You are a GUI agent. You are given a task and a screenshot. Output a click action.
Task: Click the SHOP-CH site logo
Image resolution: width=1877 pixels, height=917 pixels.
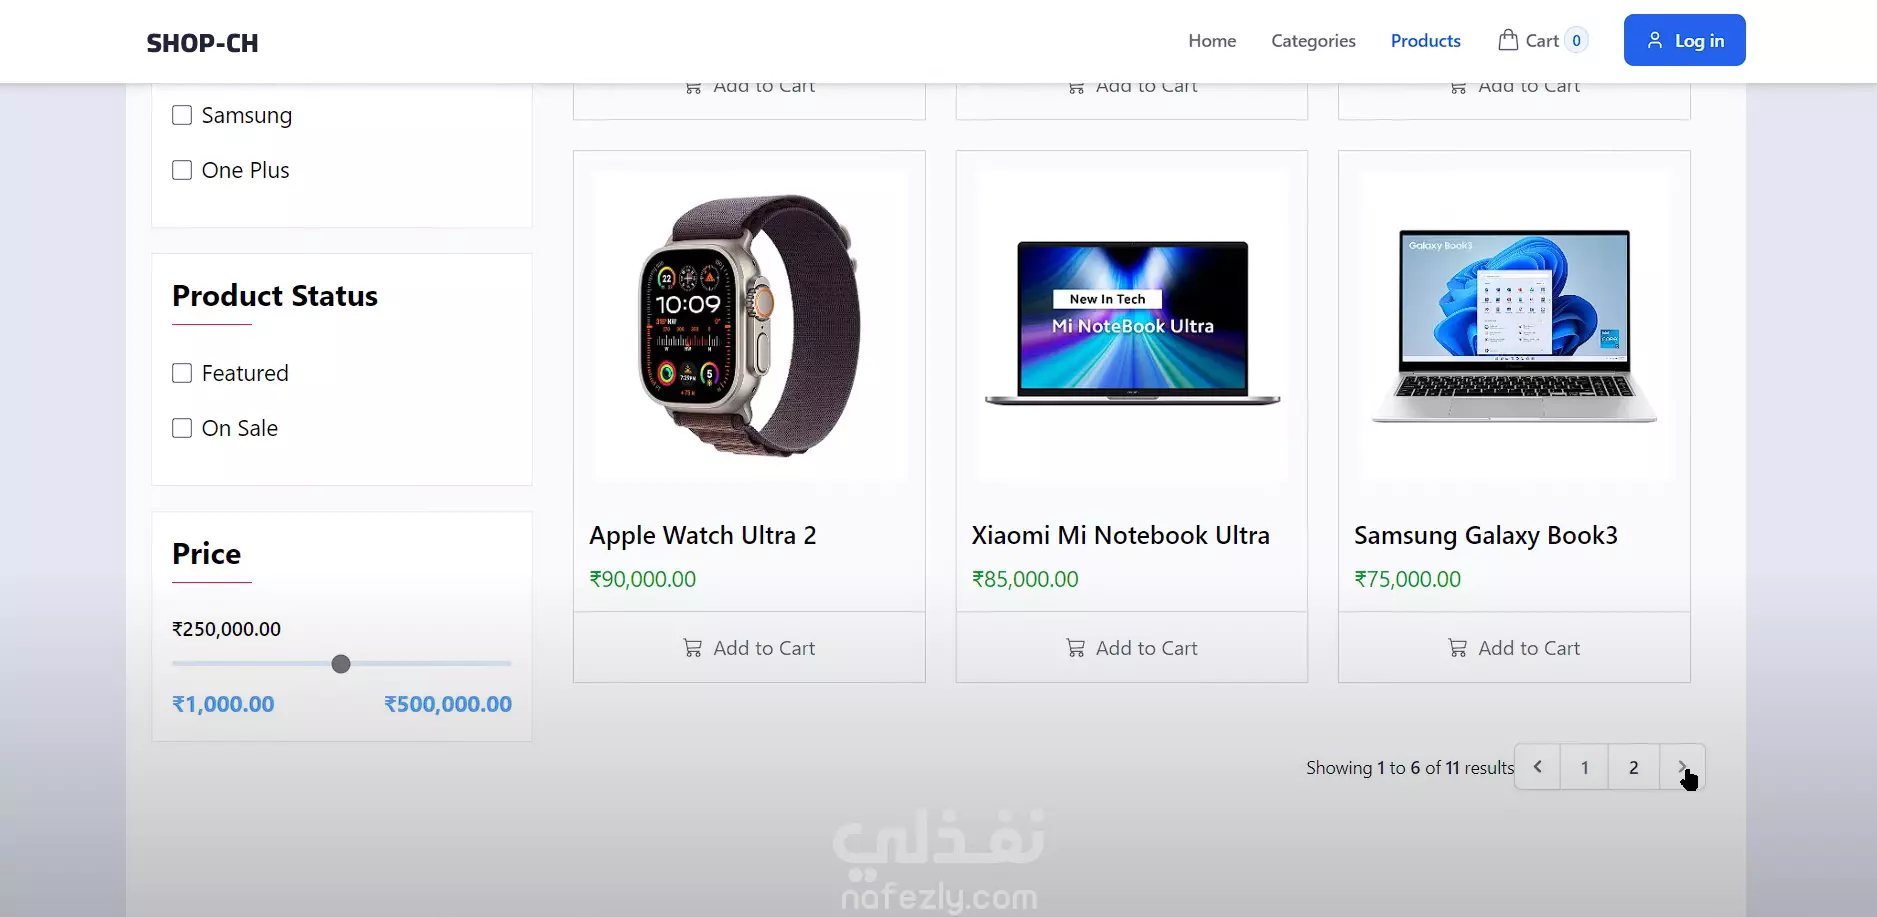pos(203,43)
